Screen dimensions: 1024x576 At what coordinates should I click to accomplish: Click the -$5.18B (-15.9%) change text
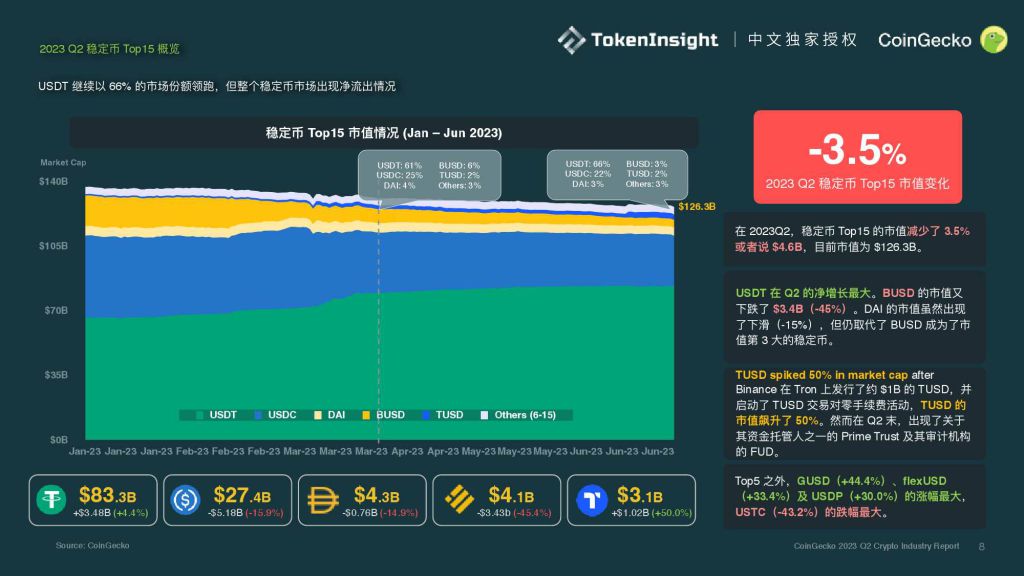coord(246,513)
